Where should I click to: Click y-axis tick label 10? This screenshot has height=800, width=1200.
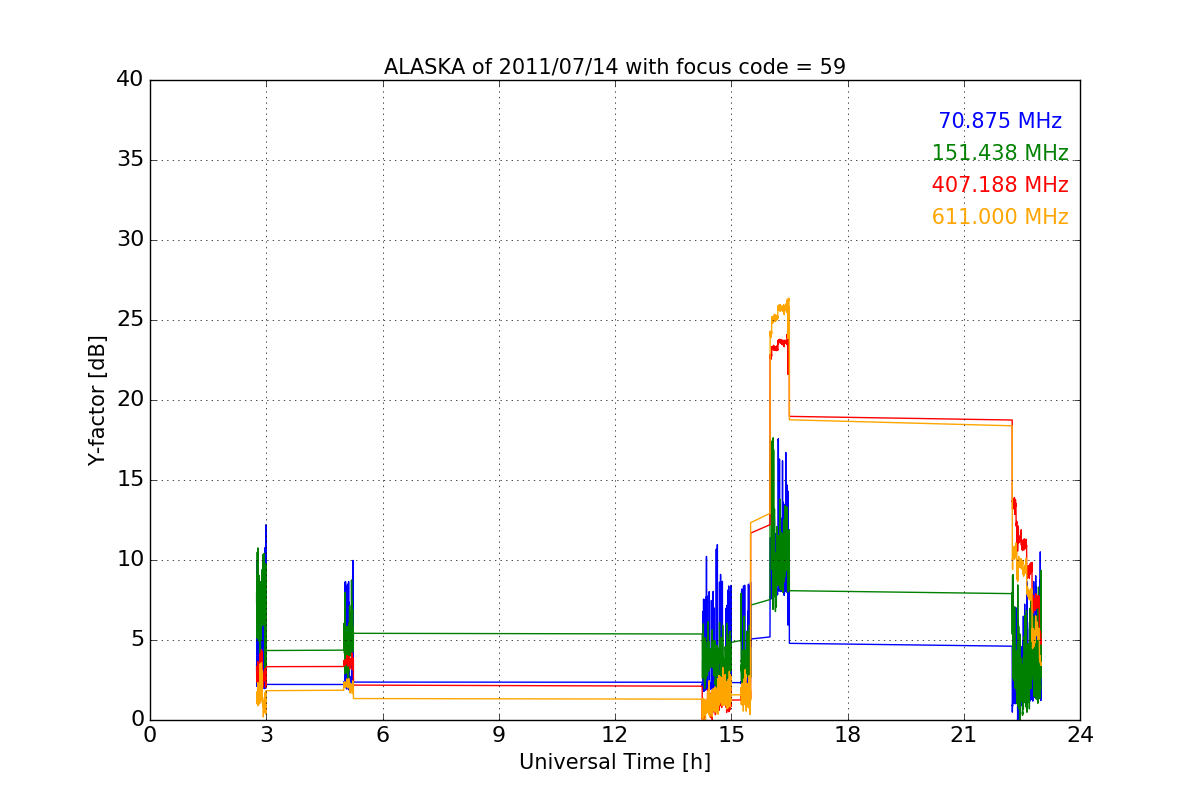130,560
